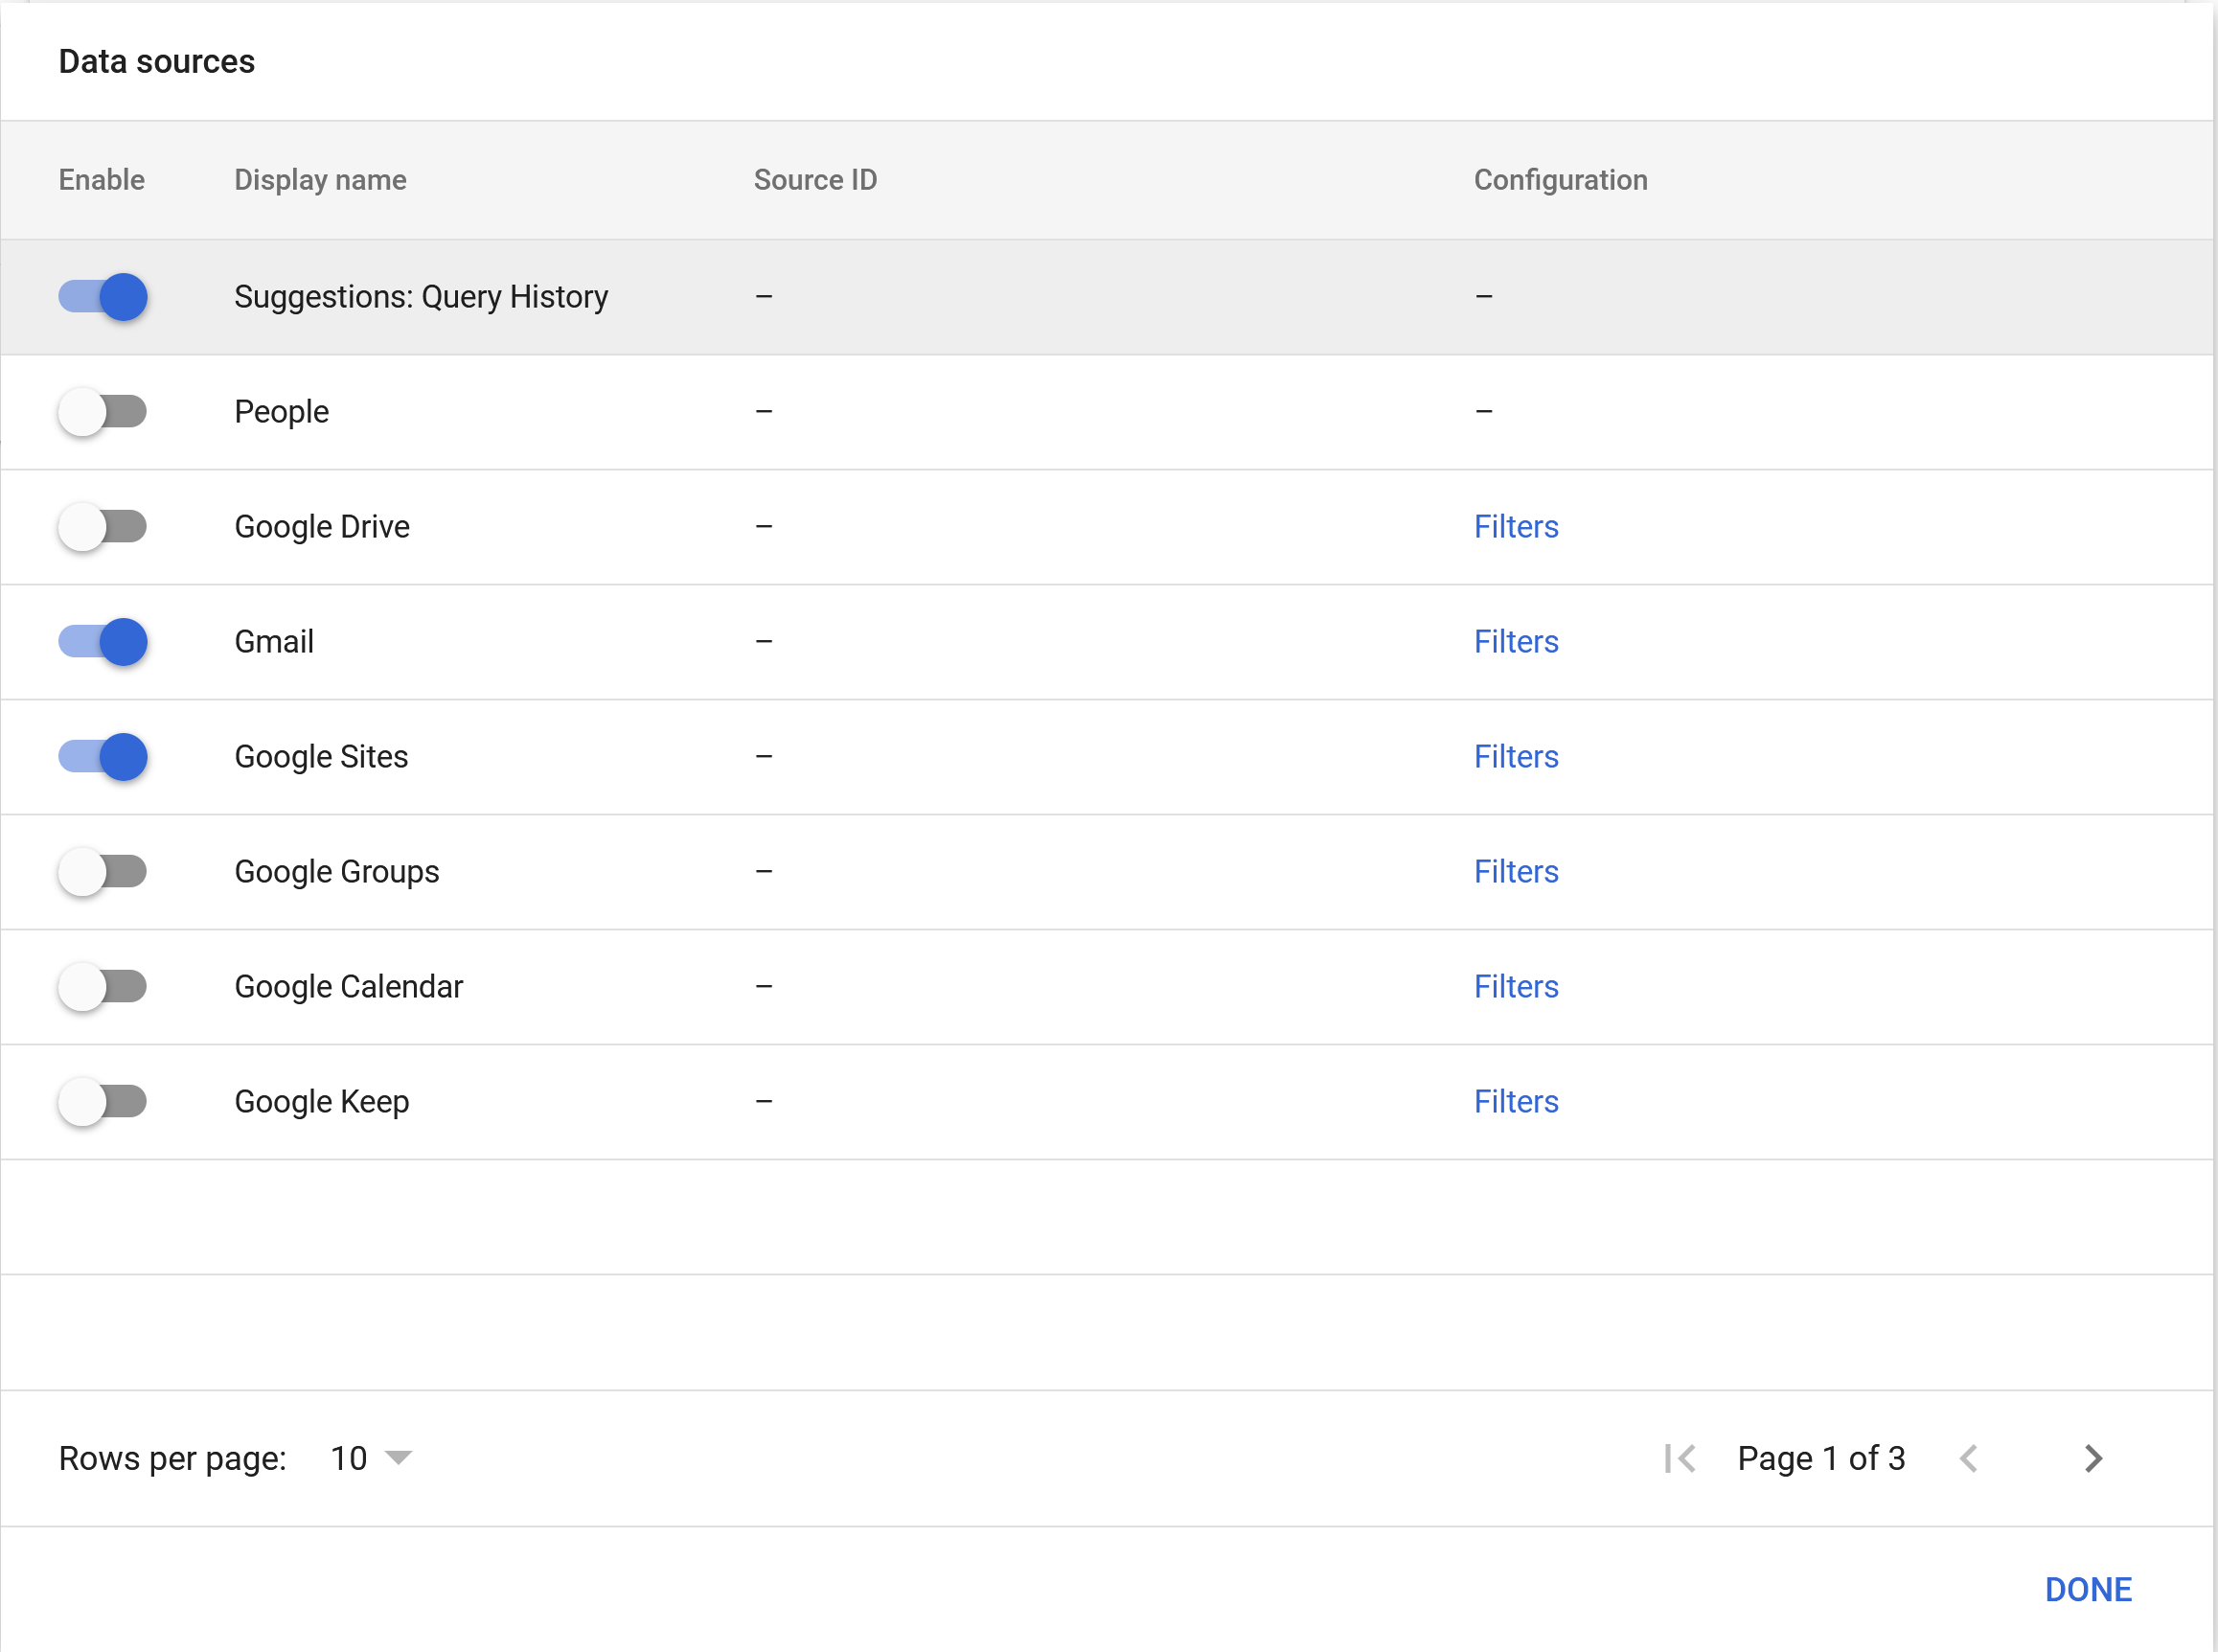Go to the next page of data sources
This screenshot has height=1652, width=2218.
tap(2093, 1458)
